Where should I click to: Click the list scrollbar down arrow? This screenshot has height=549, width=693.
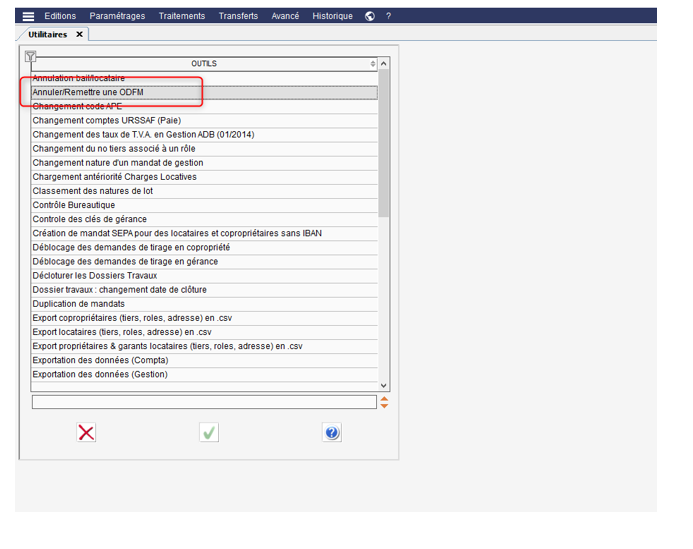pos(384,385)
